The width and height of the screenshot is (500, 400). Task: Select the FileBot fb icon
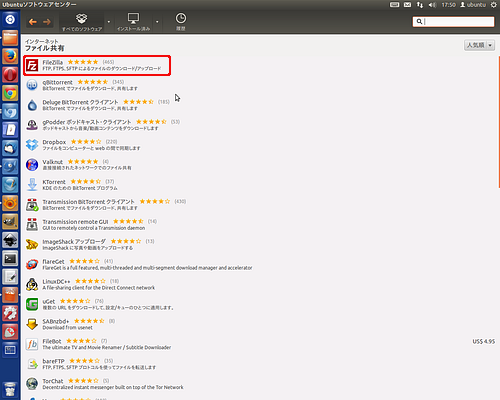[32, 344]
